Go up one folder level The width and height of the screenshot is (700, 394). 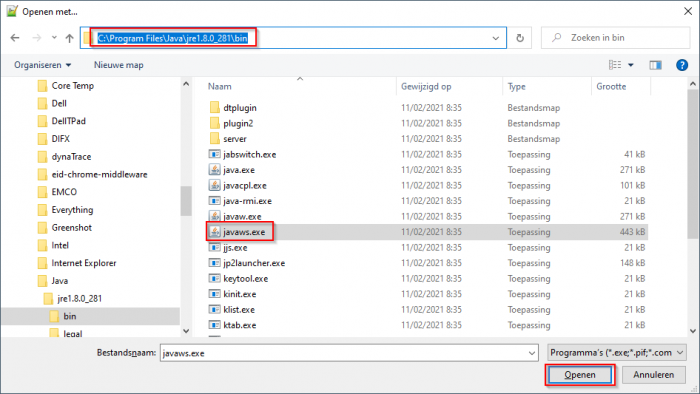[x=69, y=38]
